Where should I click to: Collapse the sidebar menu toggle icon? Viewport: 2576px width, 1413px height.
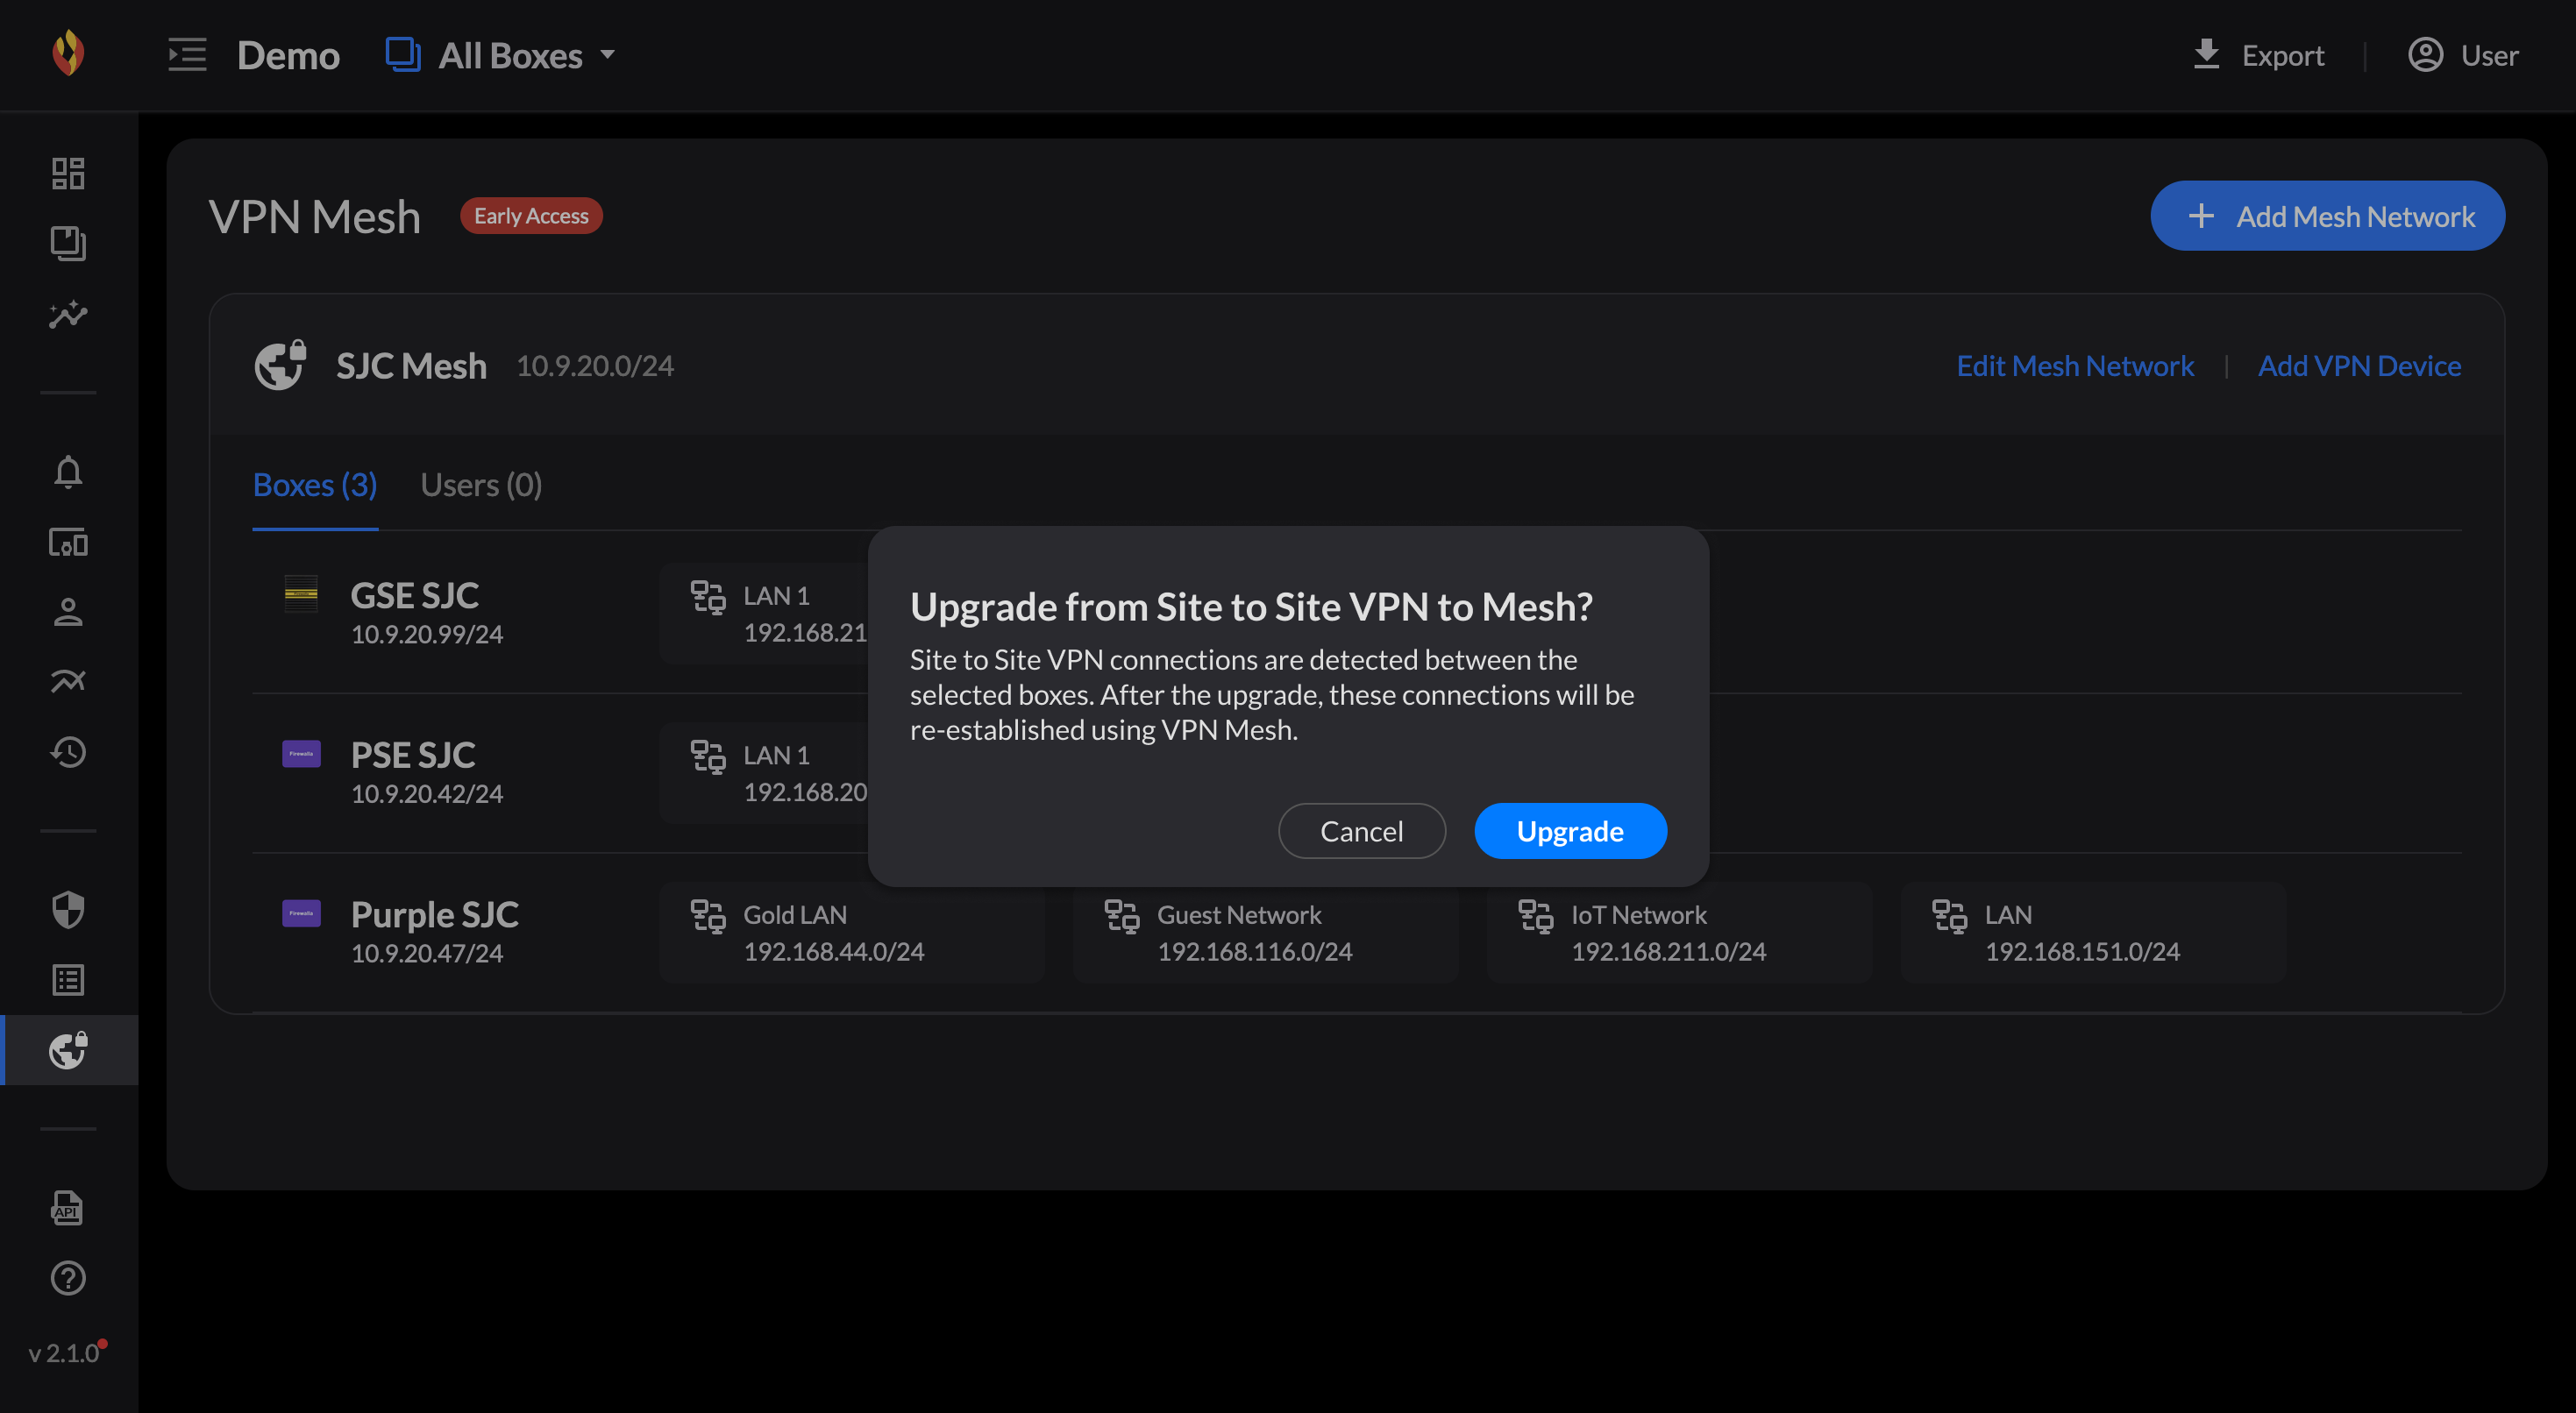tap(187, 55)
